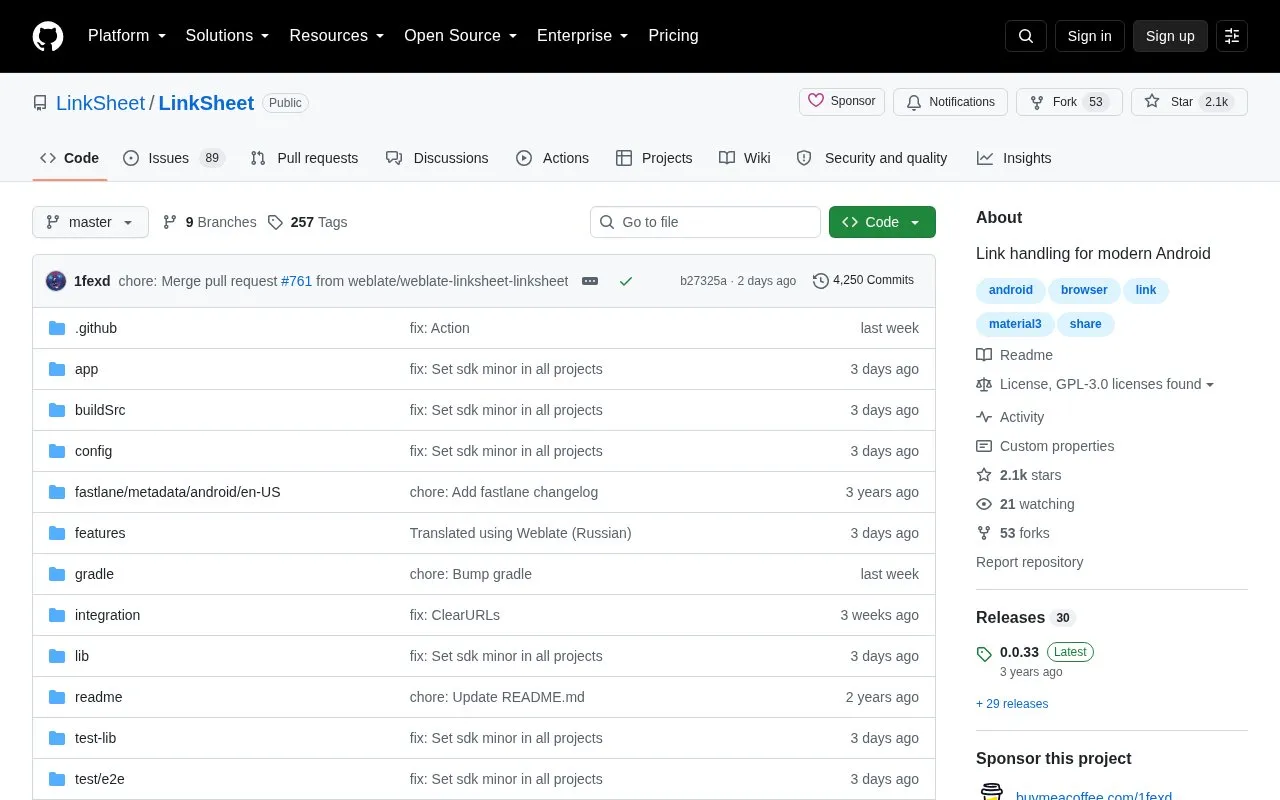
Task: Star the repository with Star button
Action: (1189, 102)
